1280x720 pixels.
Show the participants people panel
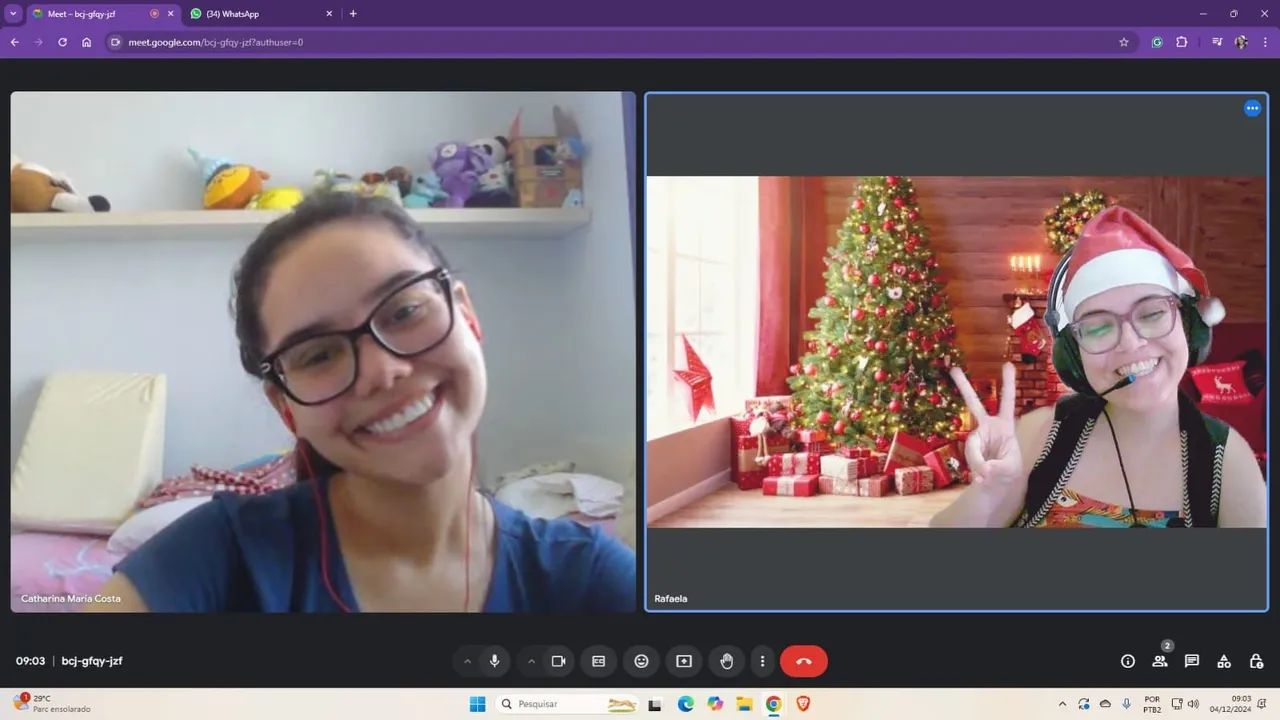click(1160, 661)
